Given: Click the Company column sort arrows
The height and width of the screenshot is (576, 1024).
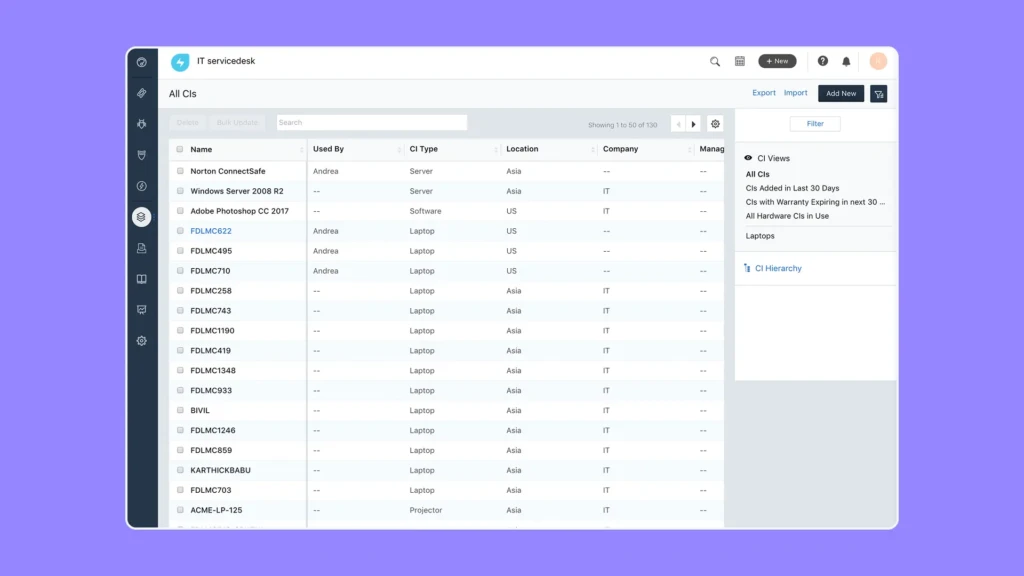Looking at the screenshot, I should [689, 150].
